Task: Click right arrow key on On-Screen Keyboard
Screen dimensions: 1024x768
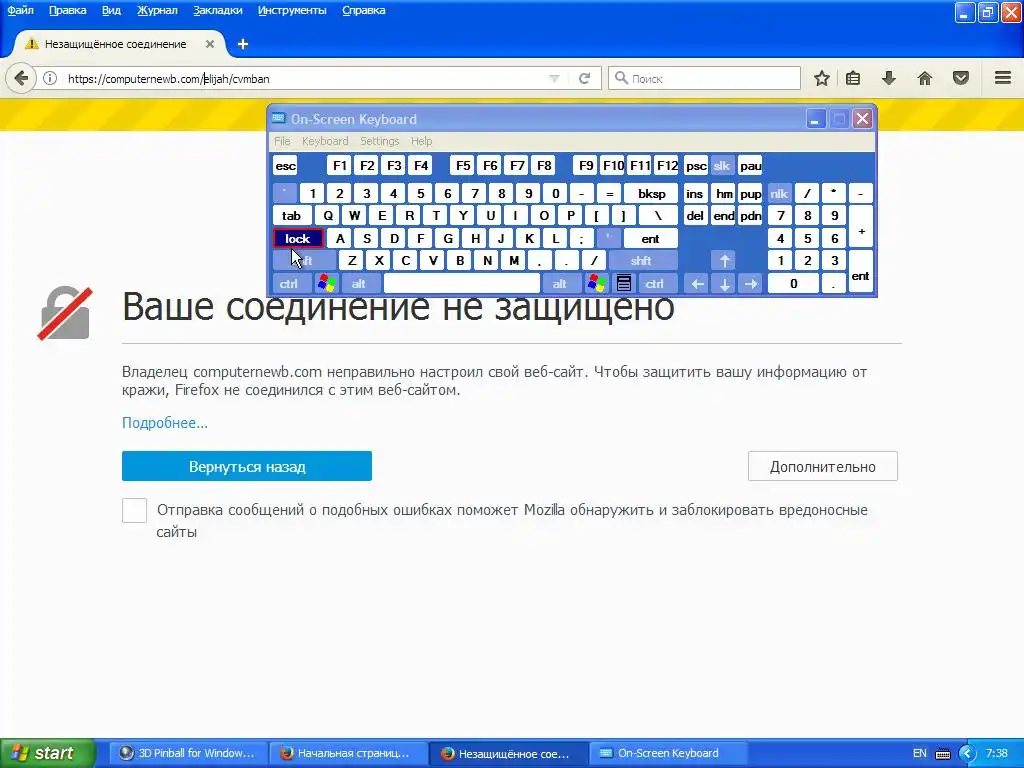Action: [751, 283]
